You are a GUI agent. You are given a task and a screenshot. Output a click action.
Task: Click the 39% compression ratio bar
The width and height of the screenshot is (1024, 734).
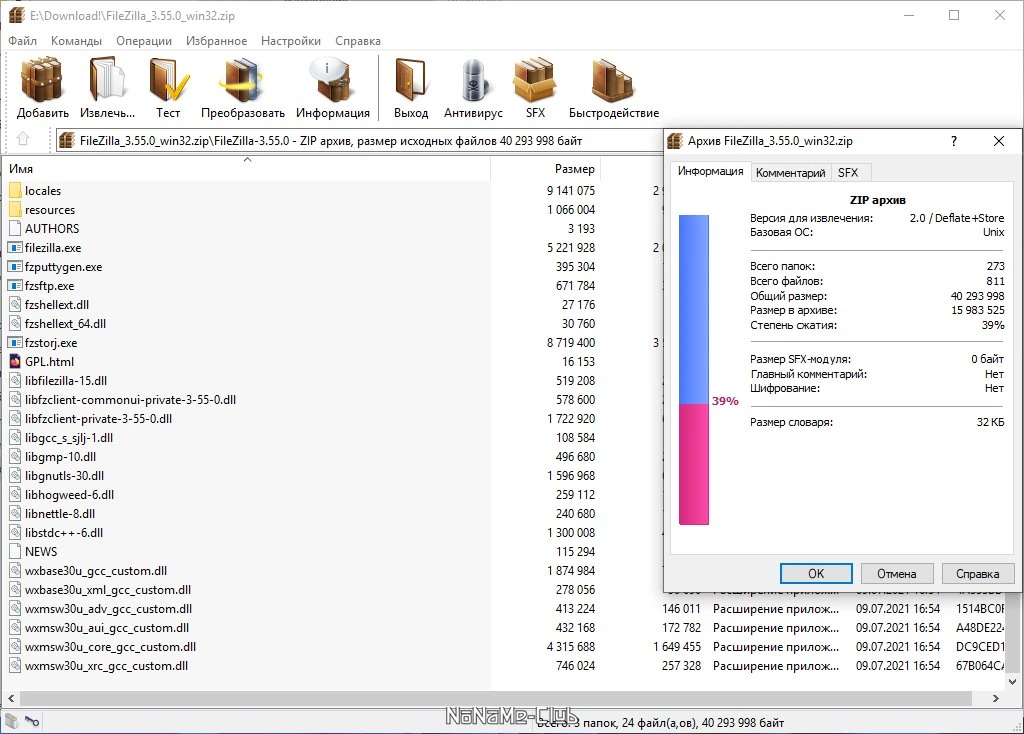click(694, 370)
